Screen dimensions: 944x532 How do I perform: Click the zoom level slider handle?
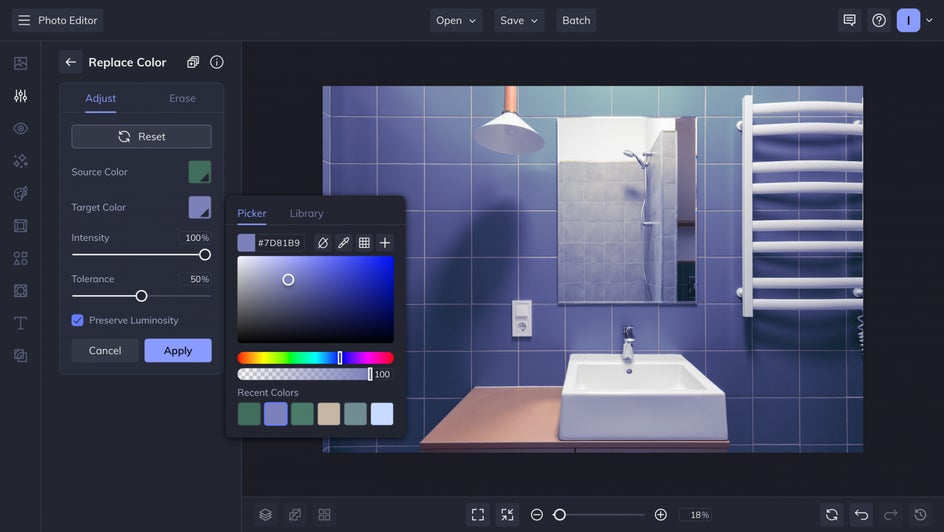[560, 515]
